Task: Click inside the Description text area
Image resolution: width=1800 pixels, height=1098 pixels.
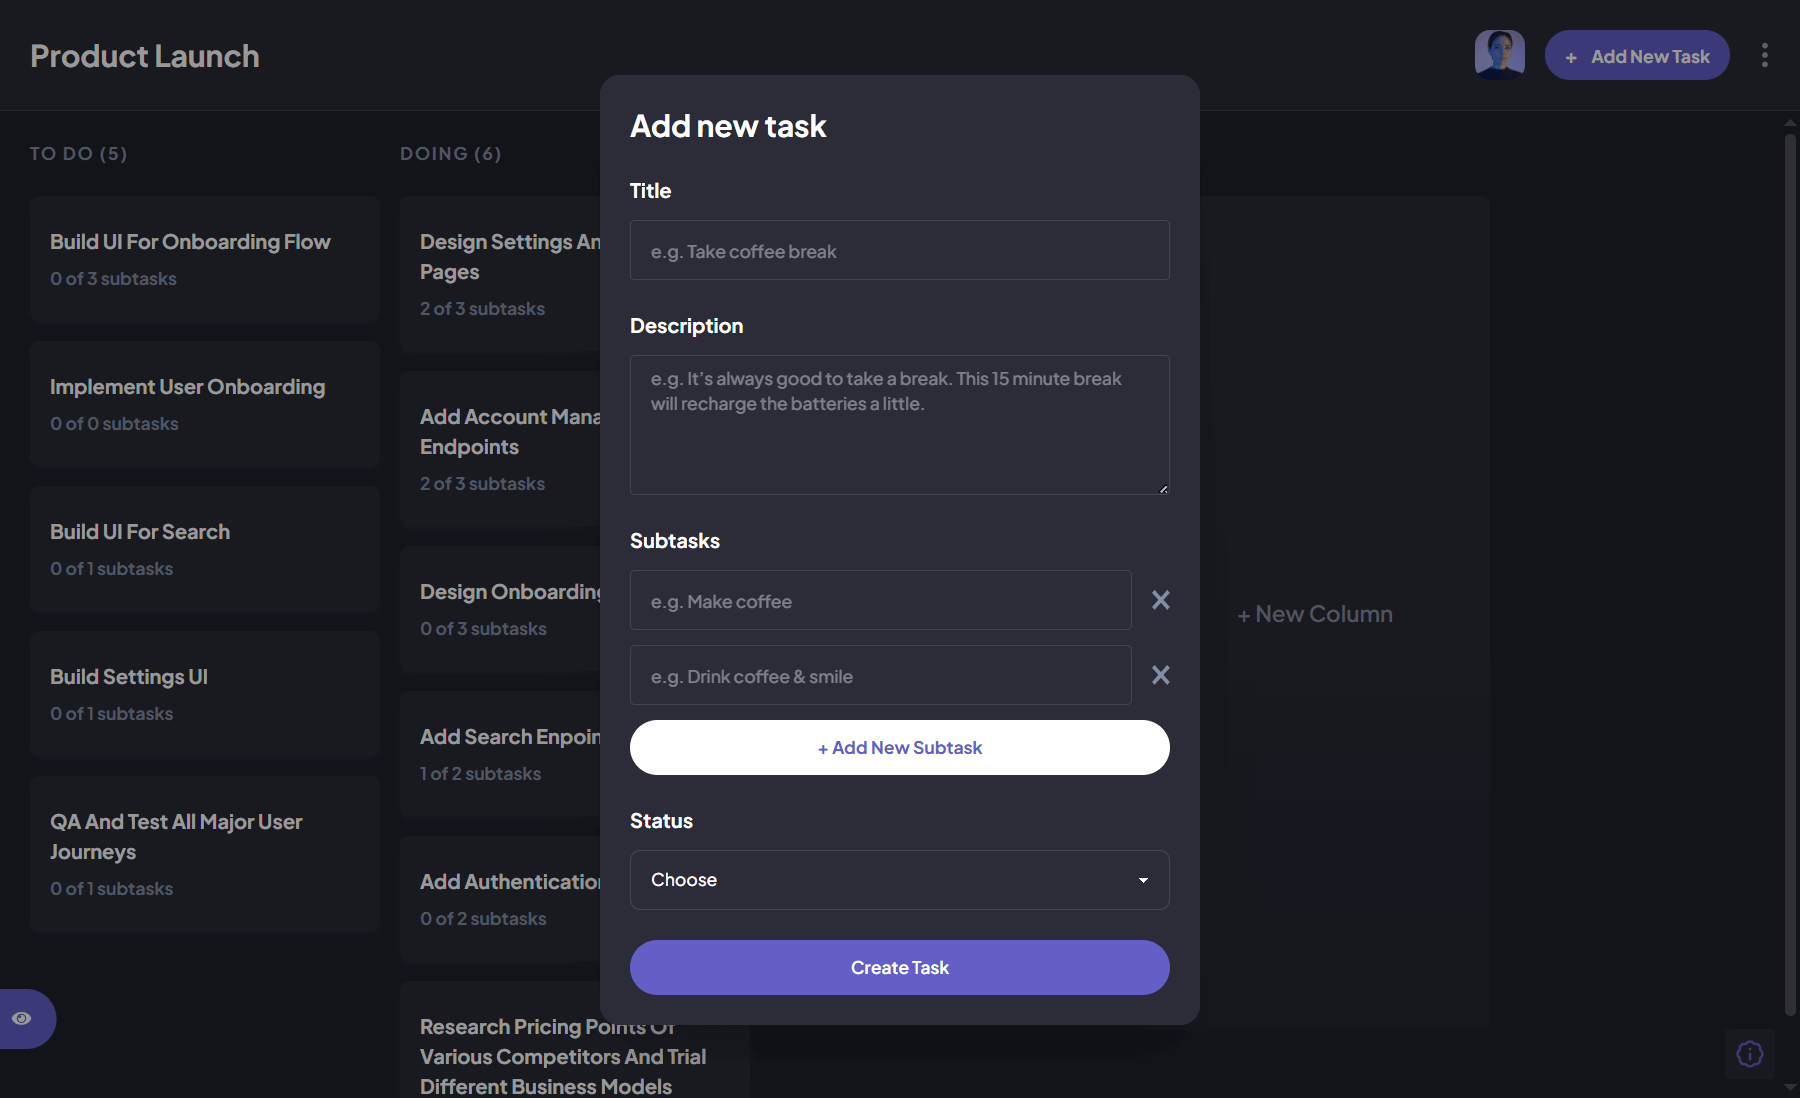Action: click(899, 425)
